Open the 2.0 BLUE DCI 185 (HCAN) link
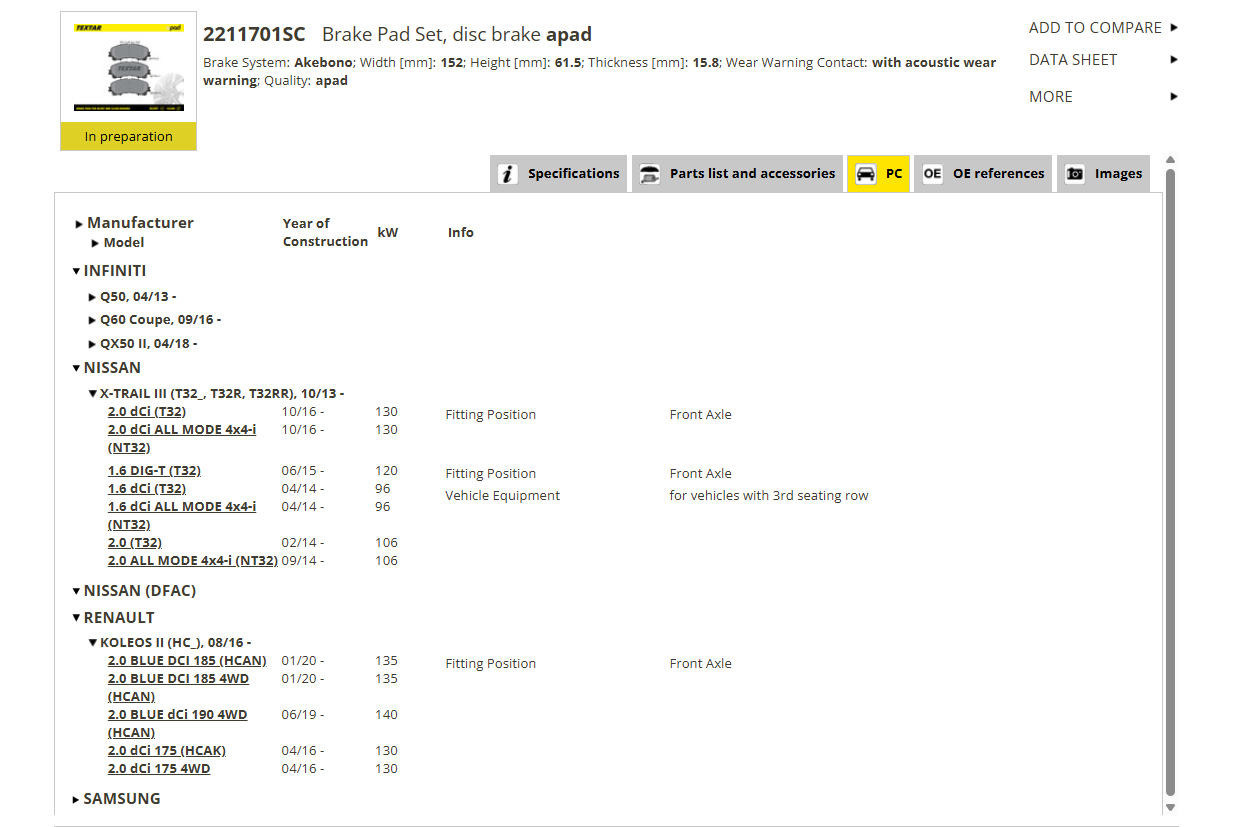 [x=188, y=661]
